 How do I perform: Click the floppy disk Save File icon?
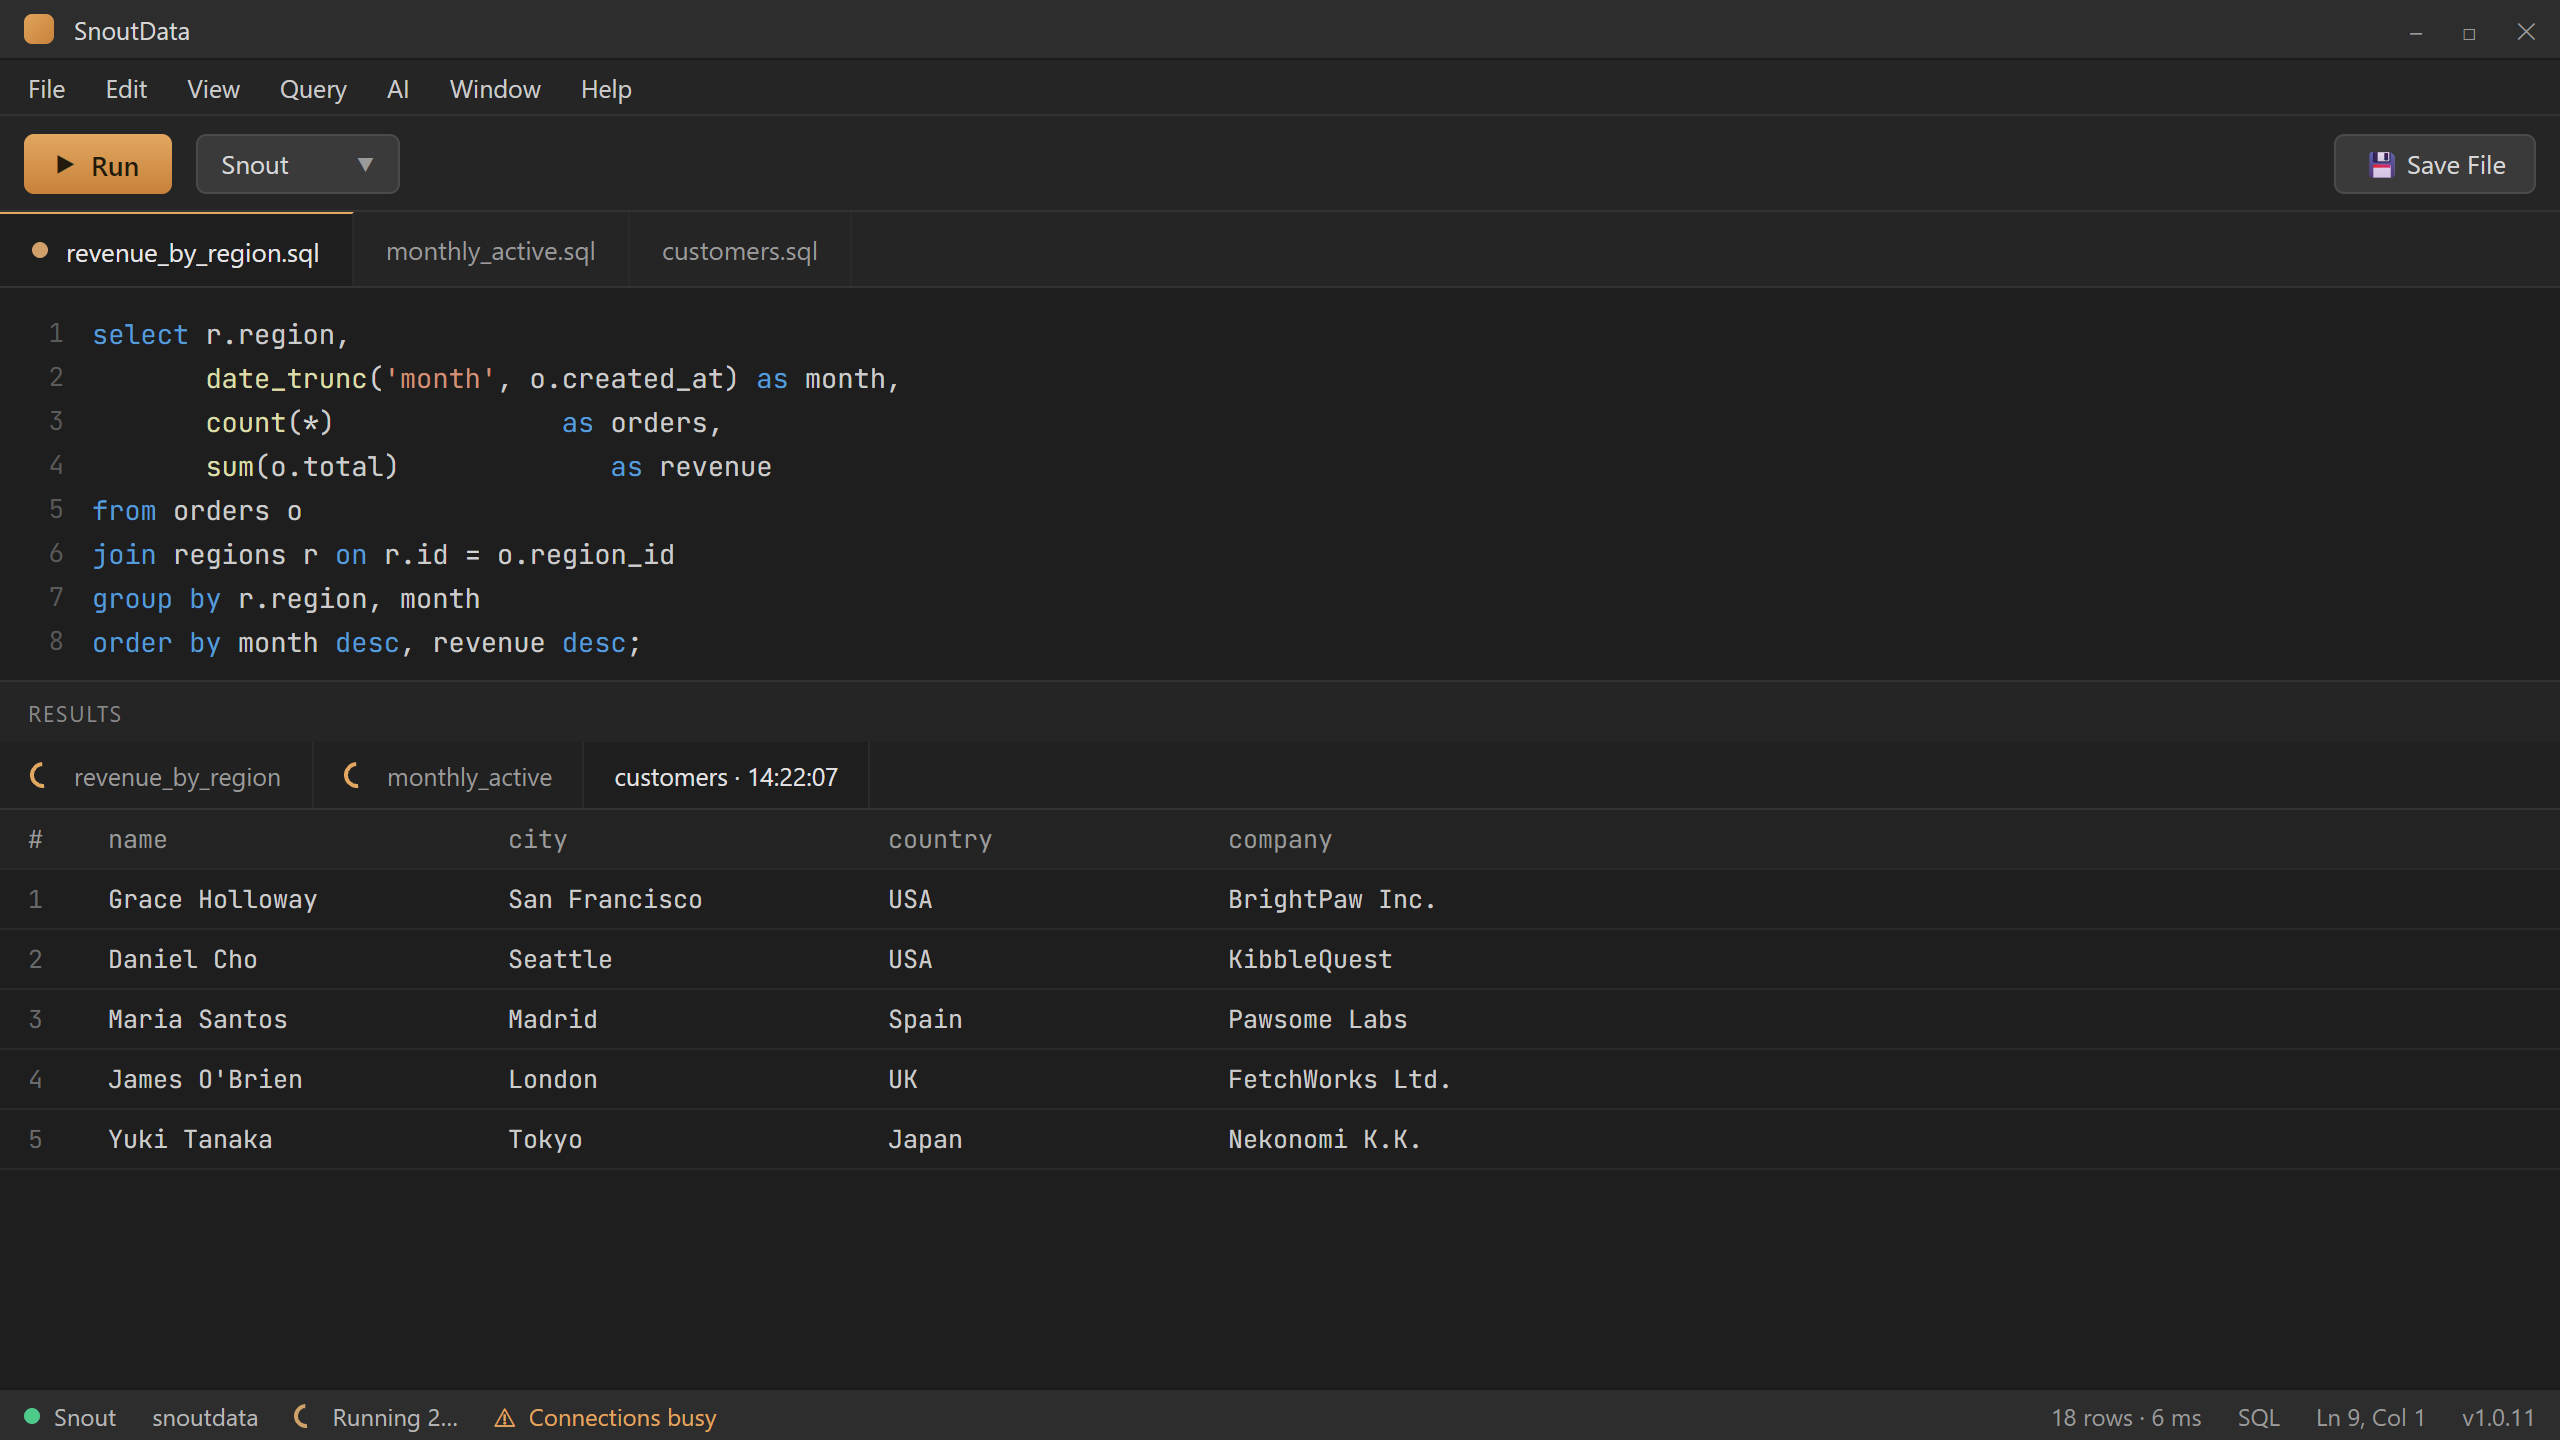(x=2382, y=165)
